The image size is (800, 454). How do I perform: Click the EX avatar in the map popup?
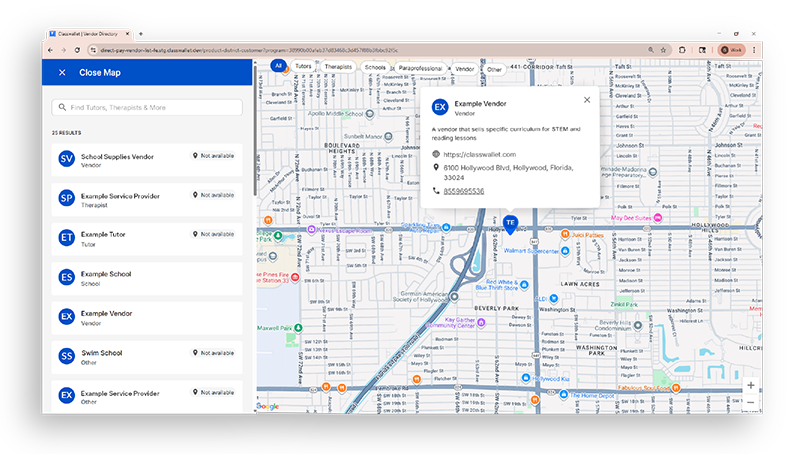point(440,107)
